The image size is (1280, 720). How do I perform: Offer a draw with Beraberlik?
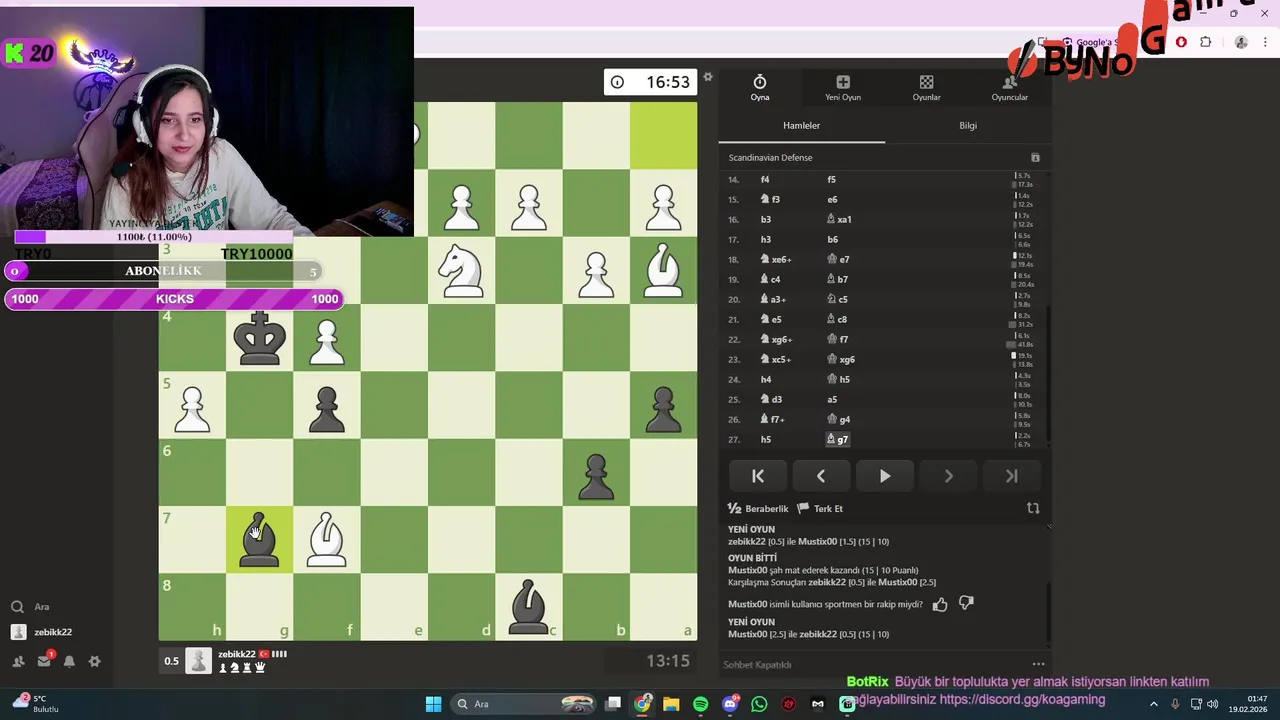click(758, 509)
